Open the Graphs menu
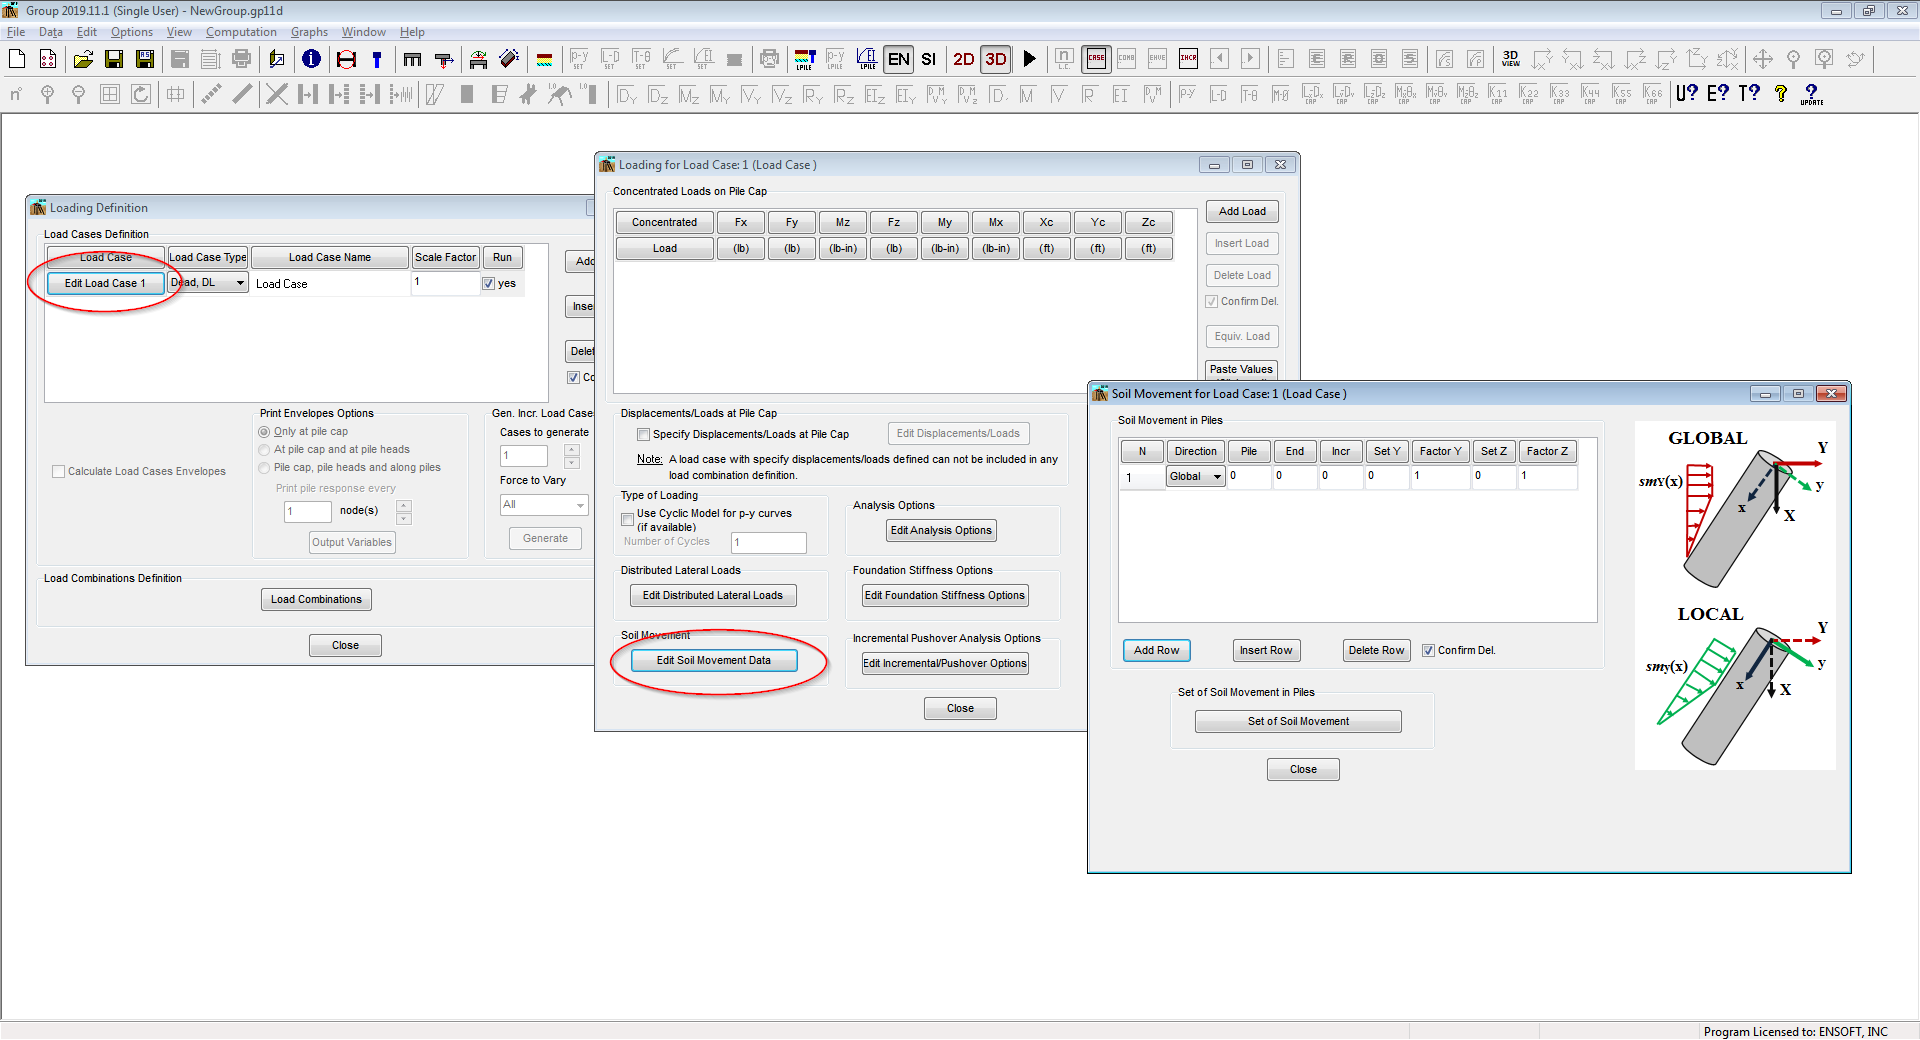This screenshot has height=1040, width=1920. tap(309, 31)
